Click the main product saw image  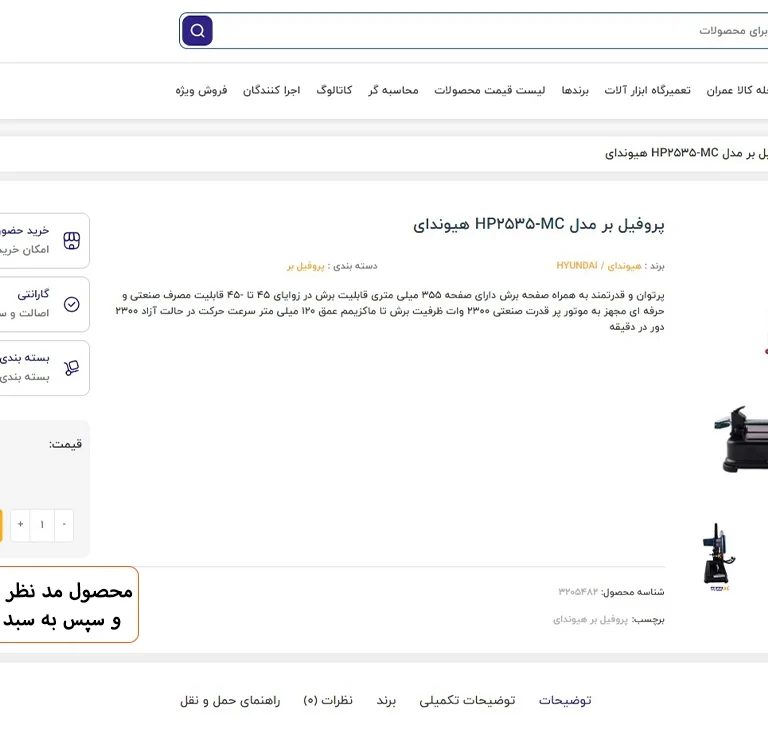[741, 438]
